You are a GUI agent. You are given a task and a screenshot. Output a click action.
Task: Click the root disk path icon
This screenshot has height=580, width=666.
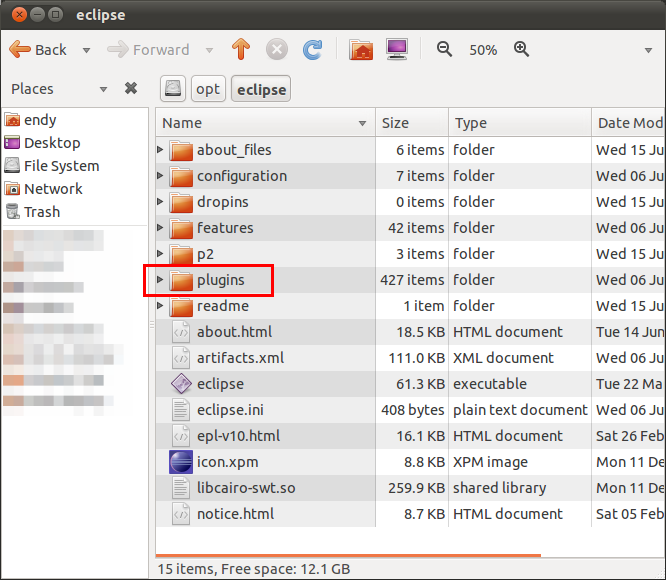point(174,89)
